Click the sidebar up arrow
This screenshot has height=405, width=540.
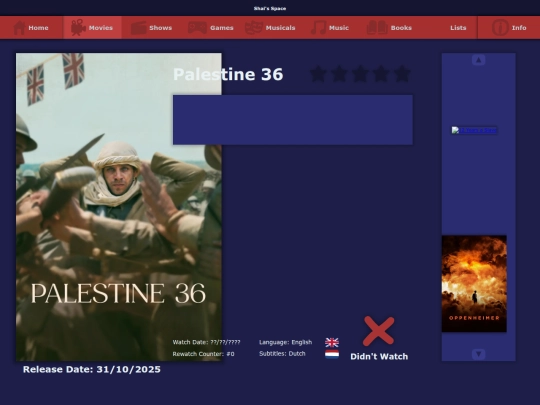[478, 60]
